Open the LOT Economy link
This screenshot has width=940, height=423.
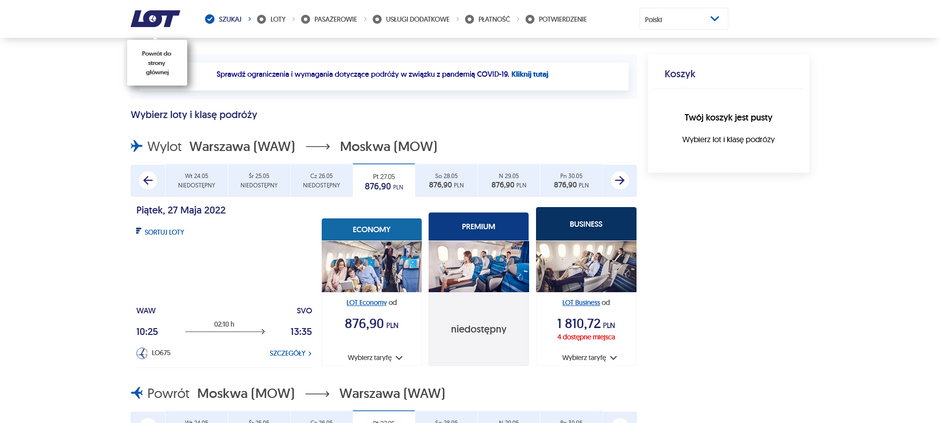(366, 302)
